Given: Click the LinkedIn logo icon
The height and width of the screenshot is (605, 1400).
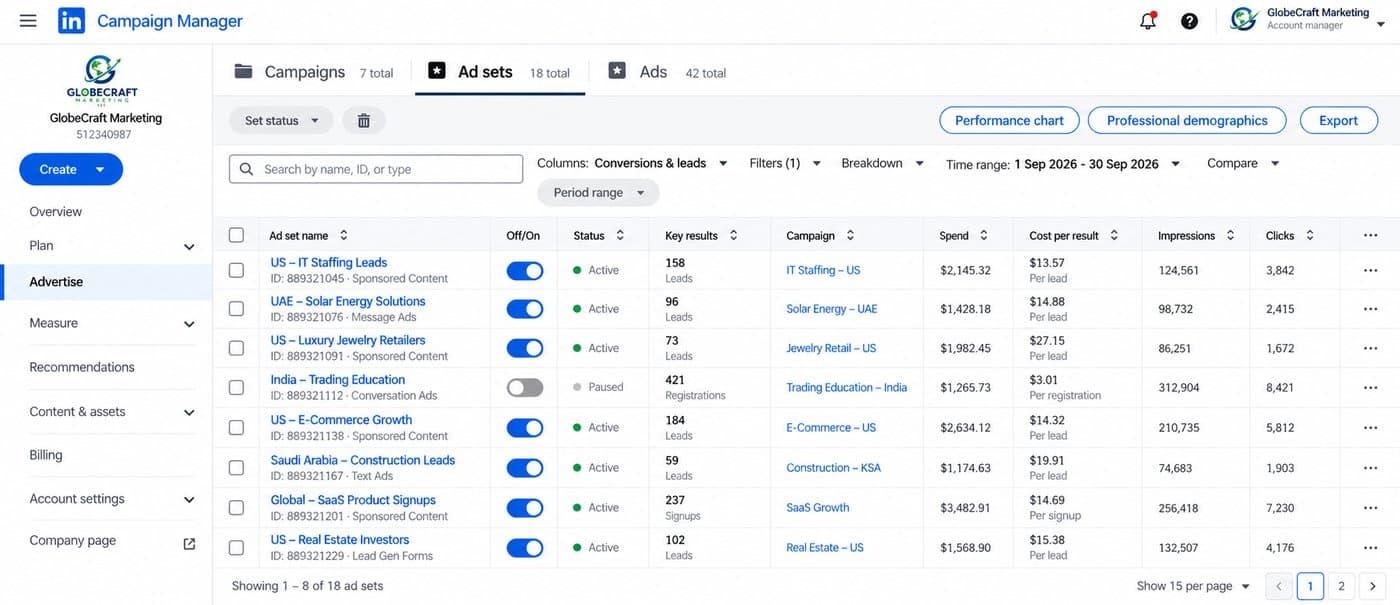Looking at the screenshot, I should 71,20.
